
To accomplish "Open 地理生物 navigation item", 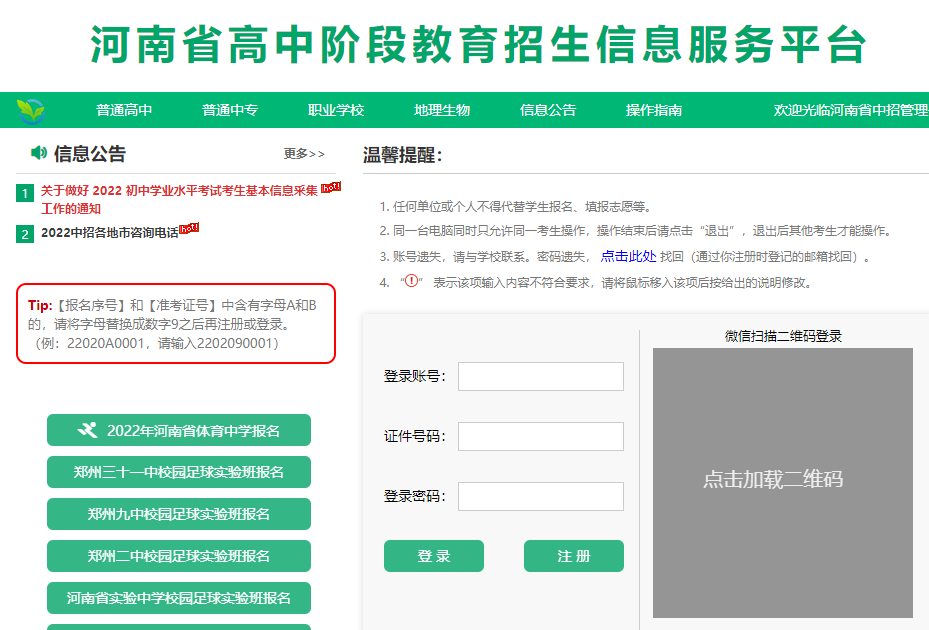I will [x=442, y=110].
